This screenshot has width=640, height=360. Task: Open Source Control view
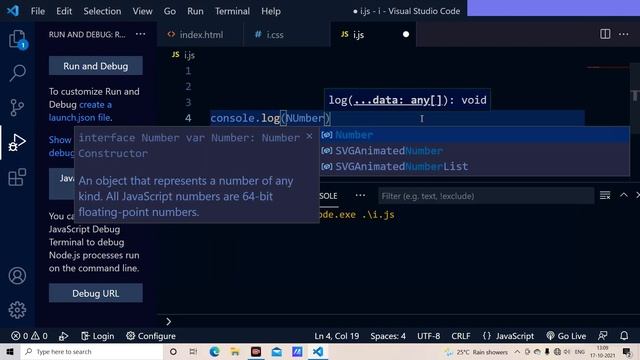pyautogui.click(x=17, y=108)
